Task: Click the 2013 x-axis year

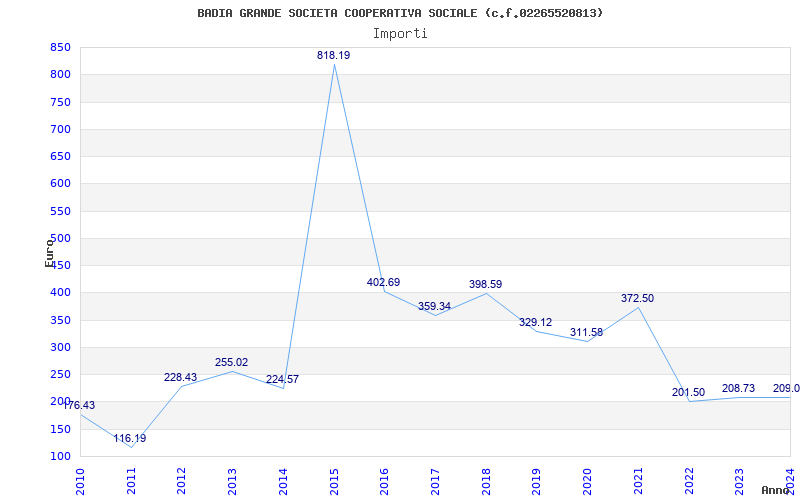Action: click(x=233, y=482)
